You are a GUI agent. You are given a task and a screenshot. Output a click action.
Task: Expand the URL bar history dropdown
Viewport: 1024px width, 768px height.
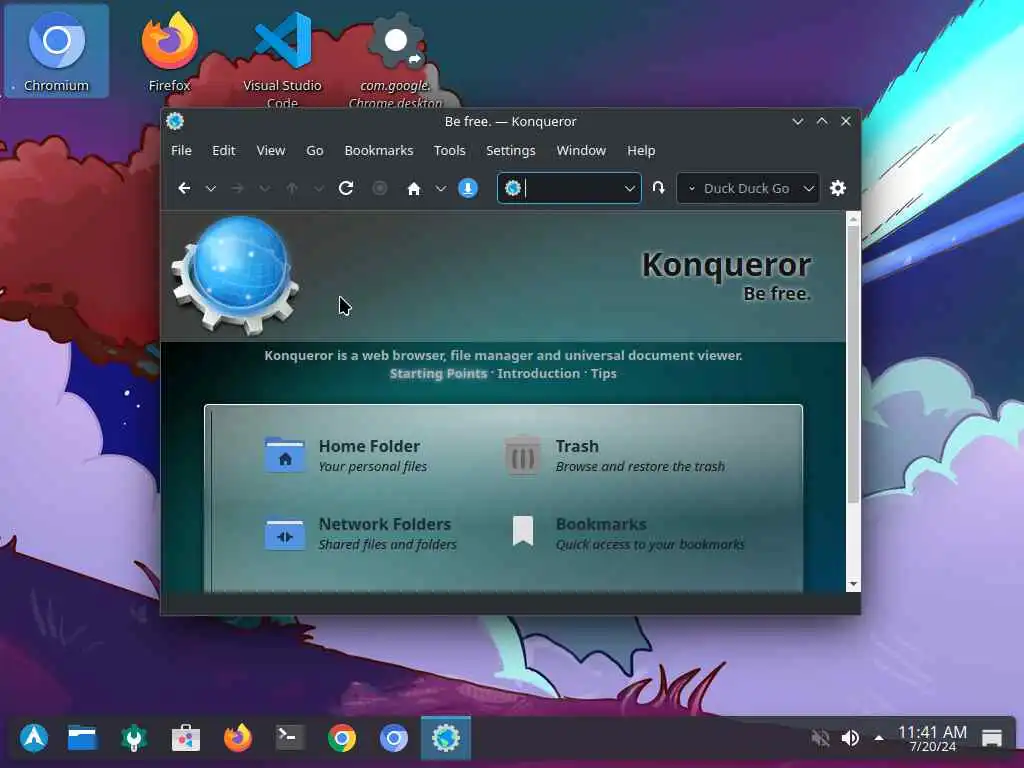[630, 189]
